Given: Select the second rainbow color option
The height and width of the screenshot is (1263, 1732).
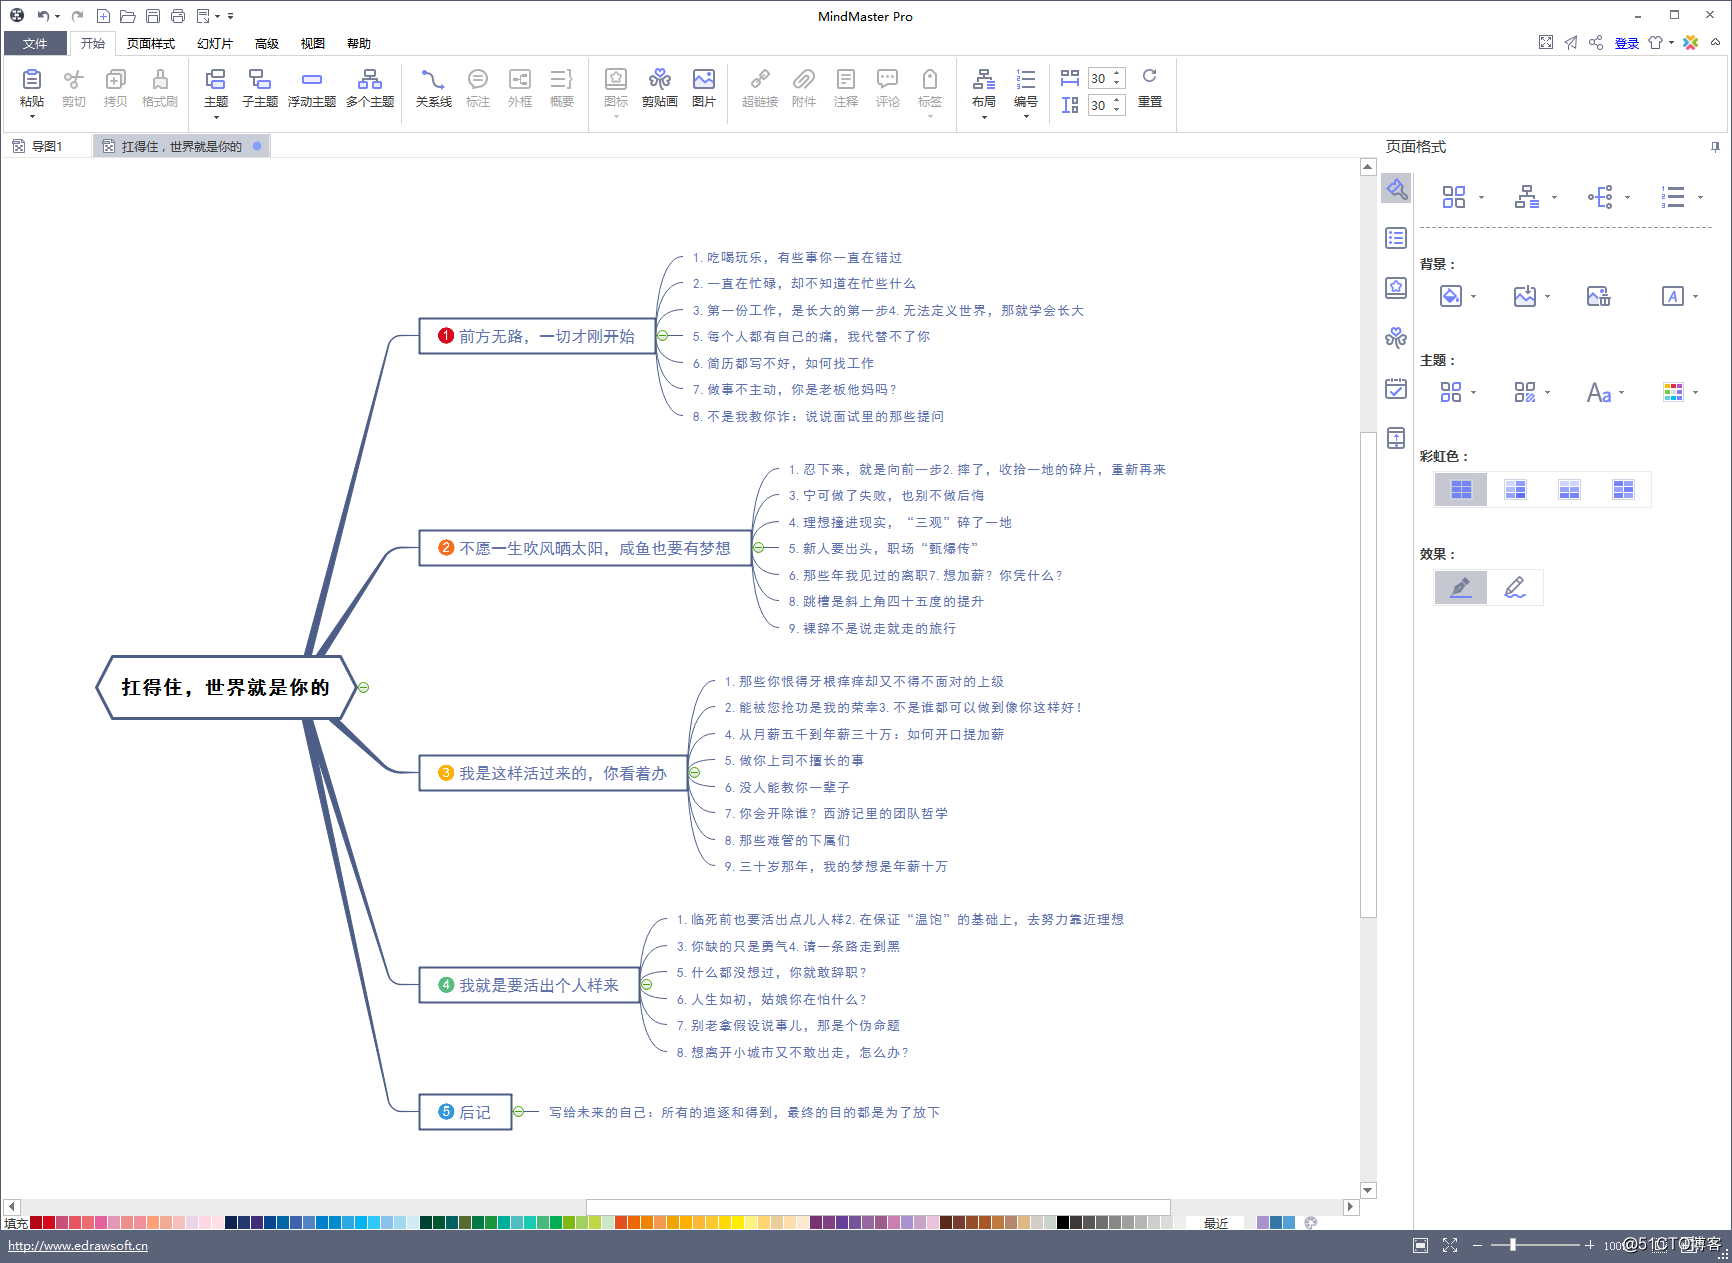Looking at the screenshot, I should 1515,489.
